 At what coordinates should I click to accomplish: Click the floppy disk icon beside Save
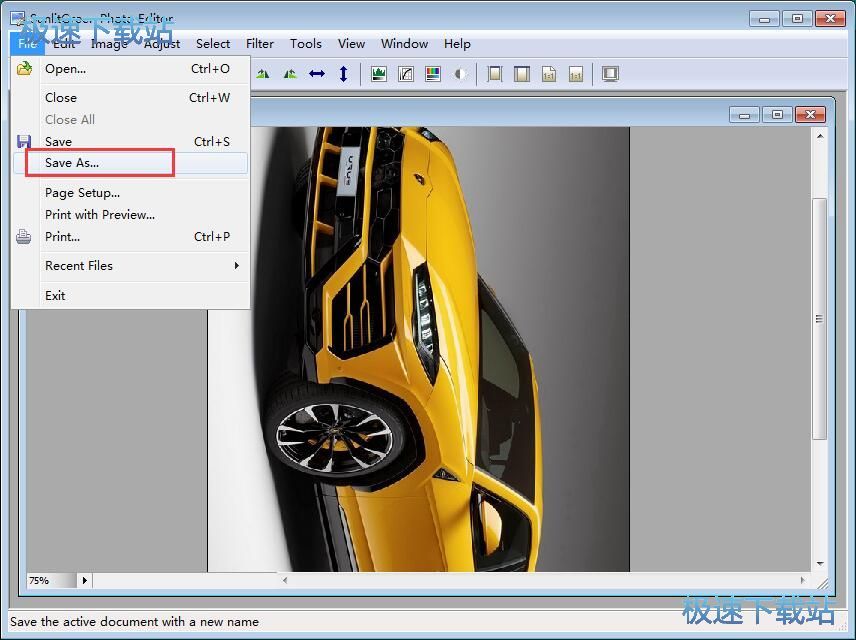pos(24,142)
